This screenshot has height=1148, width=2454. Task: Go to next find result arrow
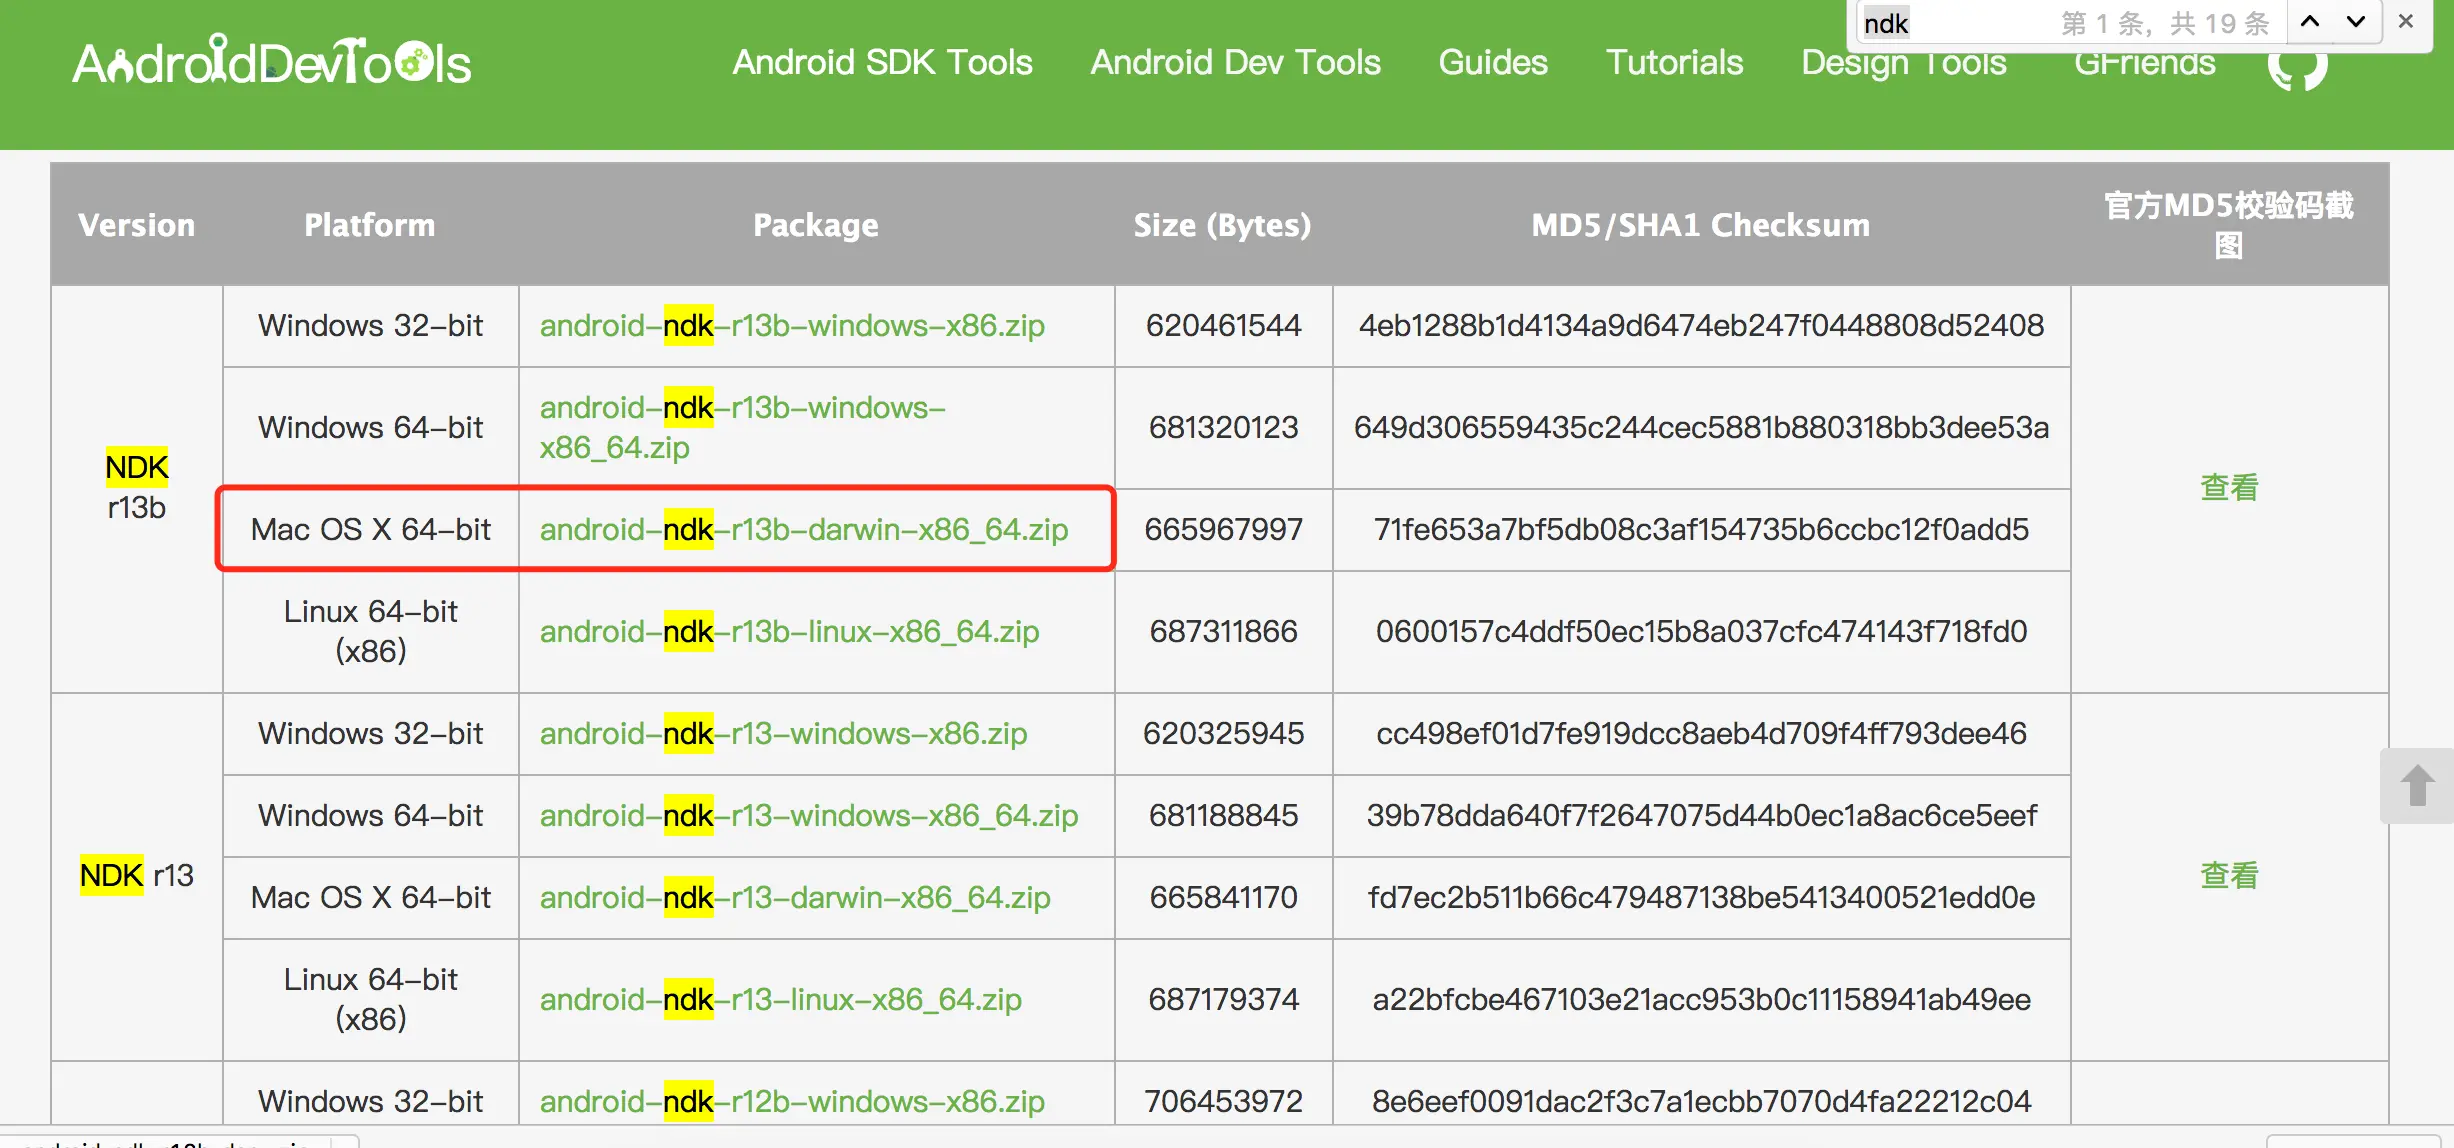(x=2356, y=22)
